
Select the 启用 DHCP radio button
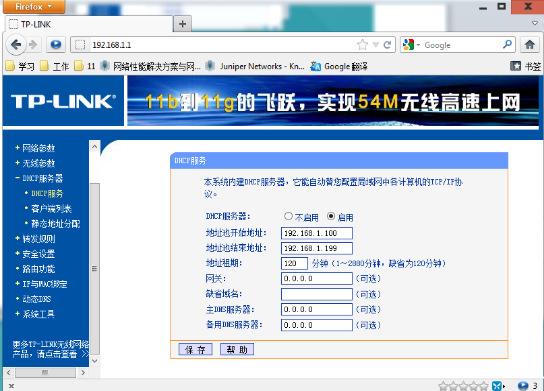tap(331, 216)
